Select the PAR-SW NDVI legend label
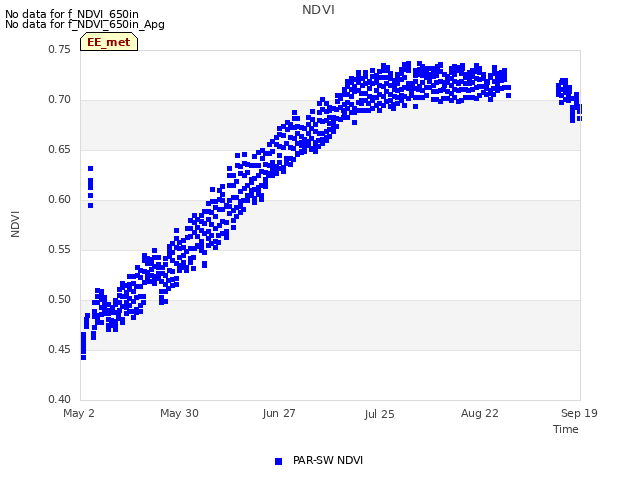The image size is (640, 480). [328, 460]
